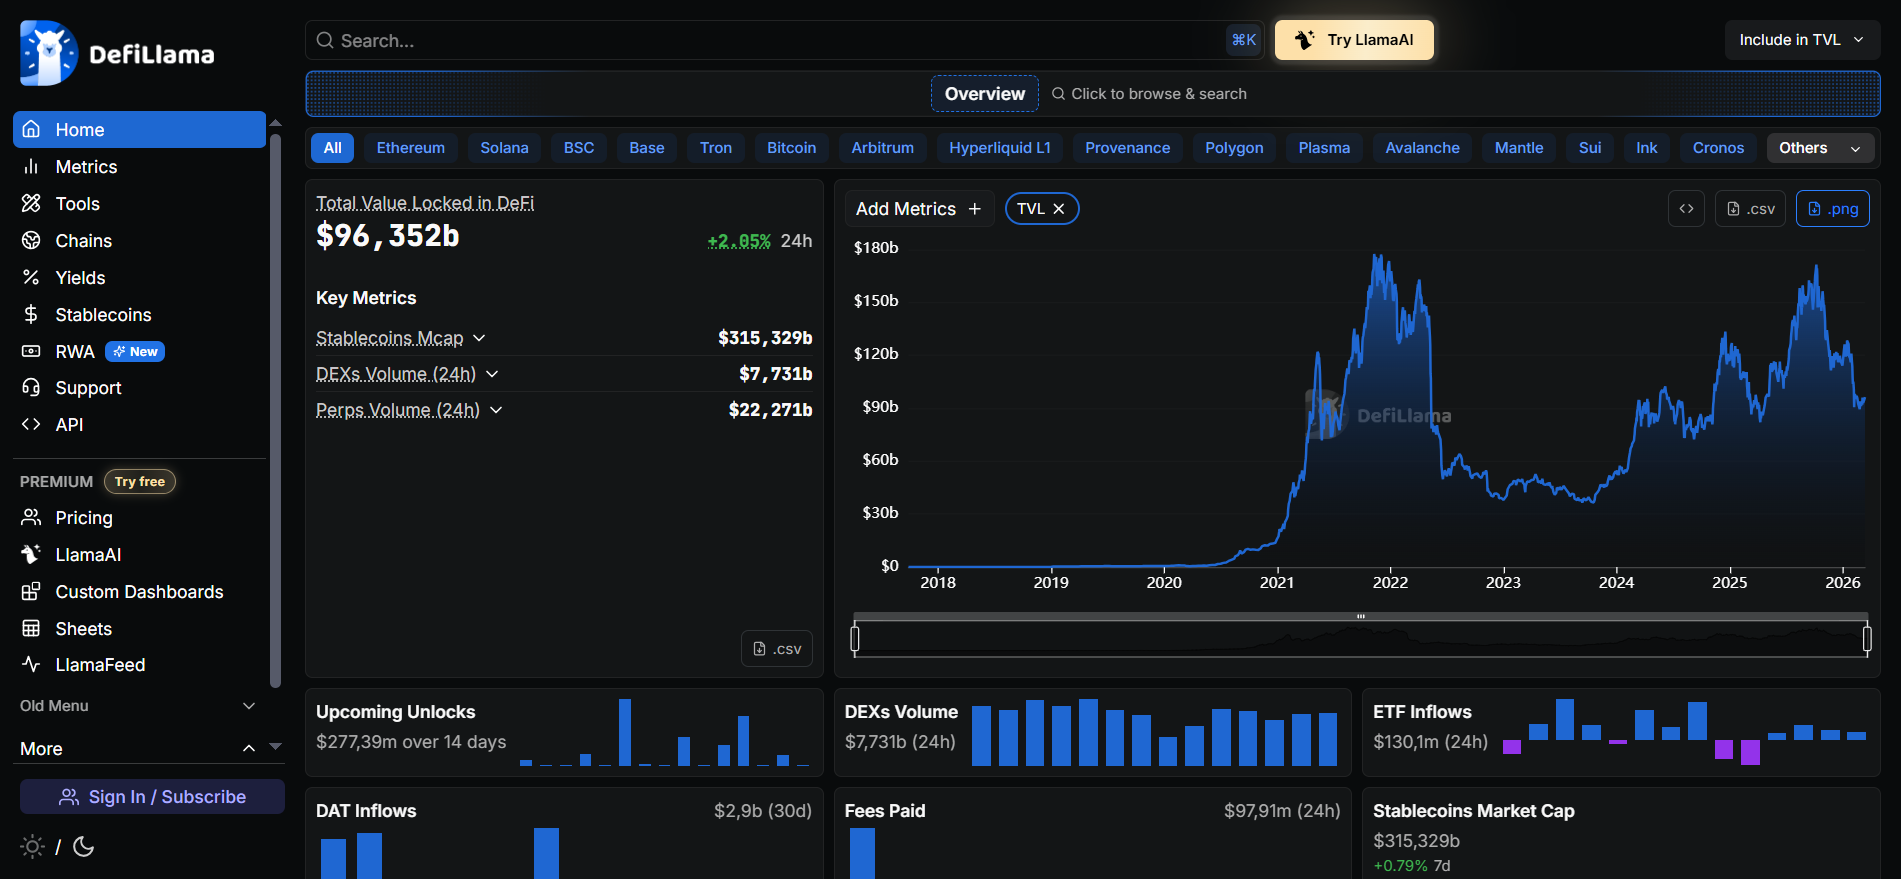Download chart data as .csv
The width and height of the screenshot is (1901, 879).
1750,208
